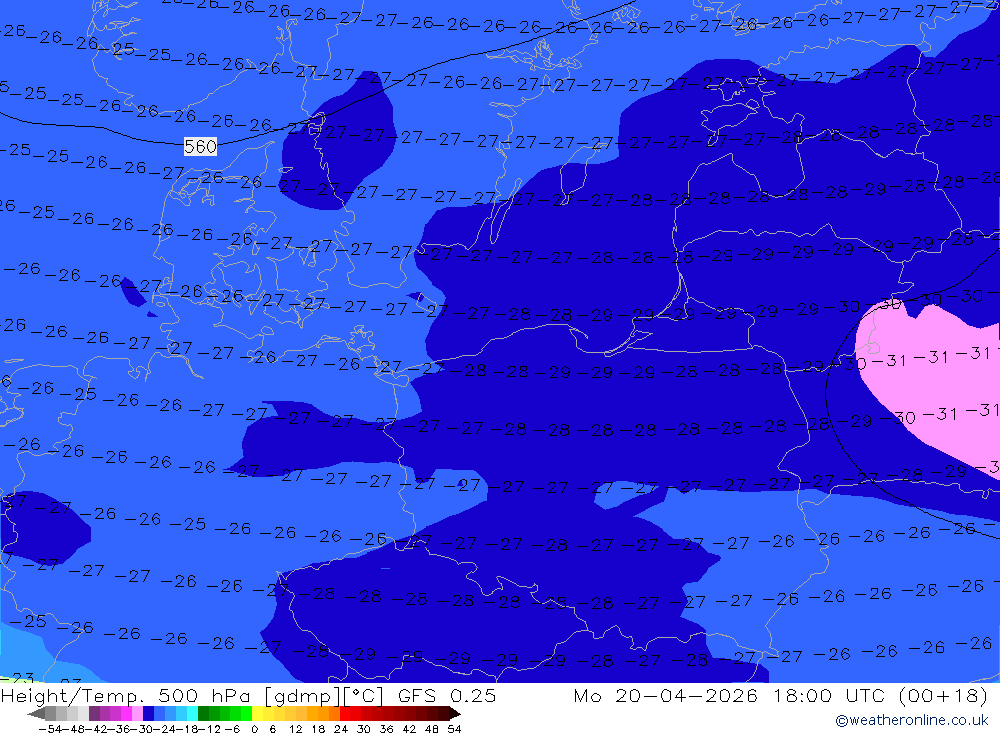Pick the cyan legend swatch near -18
The height and width of the screenshot is (733, 1000).
coord(192,714)
